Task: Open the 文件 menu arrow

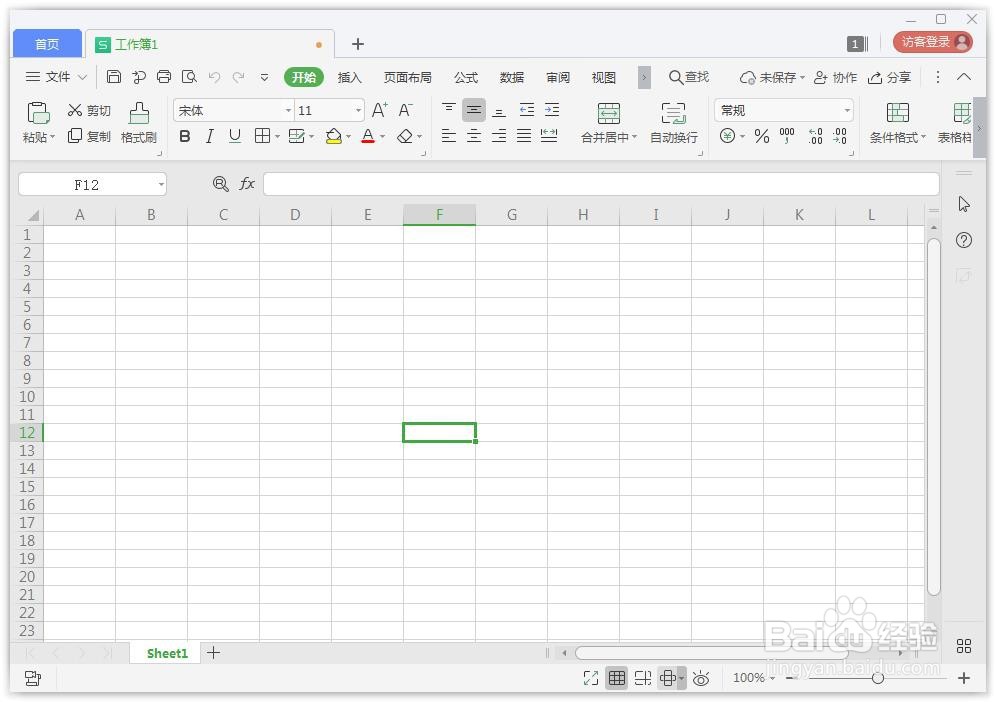Action: [x=83, y=77]
